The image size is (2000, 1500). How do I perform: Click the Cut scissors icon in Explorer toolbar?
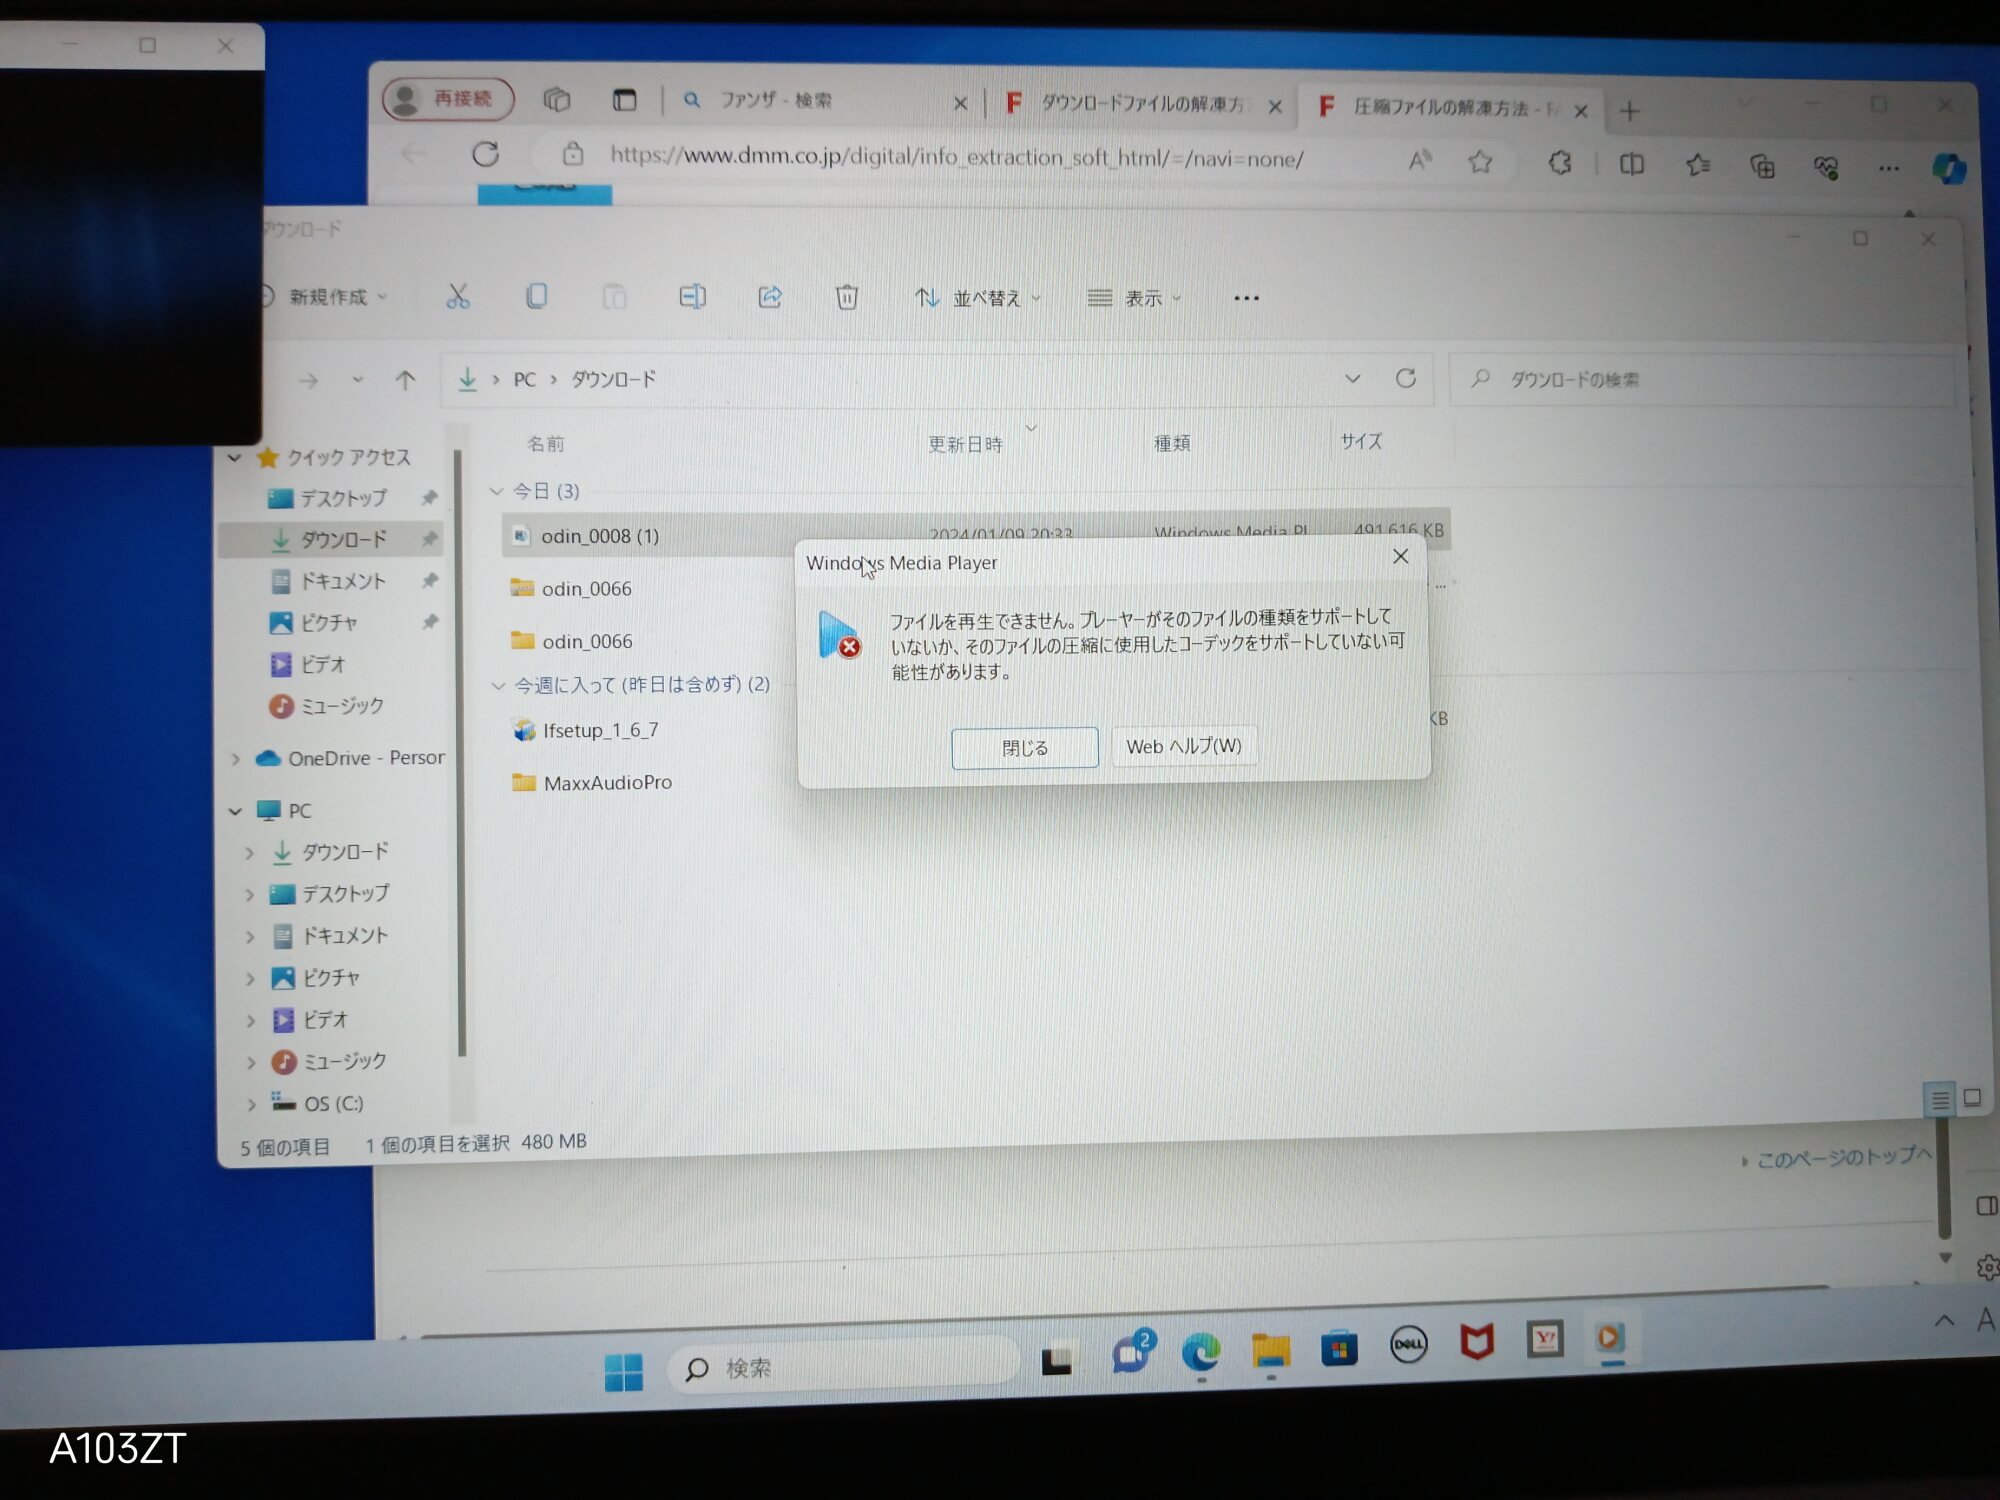[457, 297]
